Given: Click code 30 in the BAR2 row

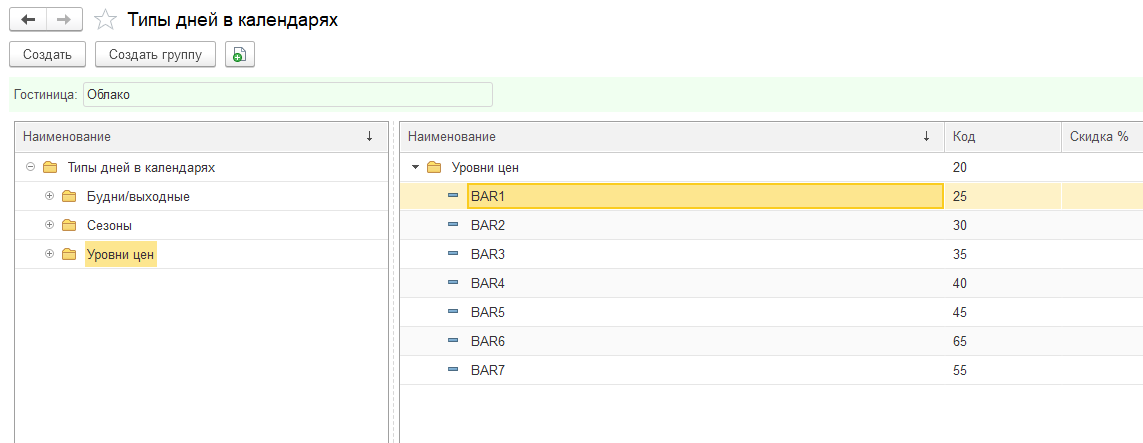Looking at the screenshot, I should [959, 226].
